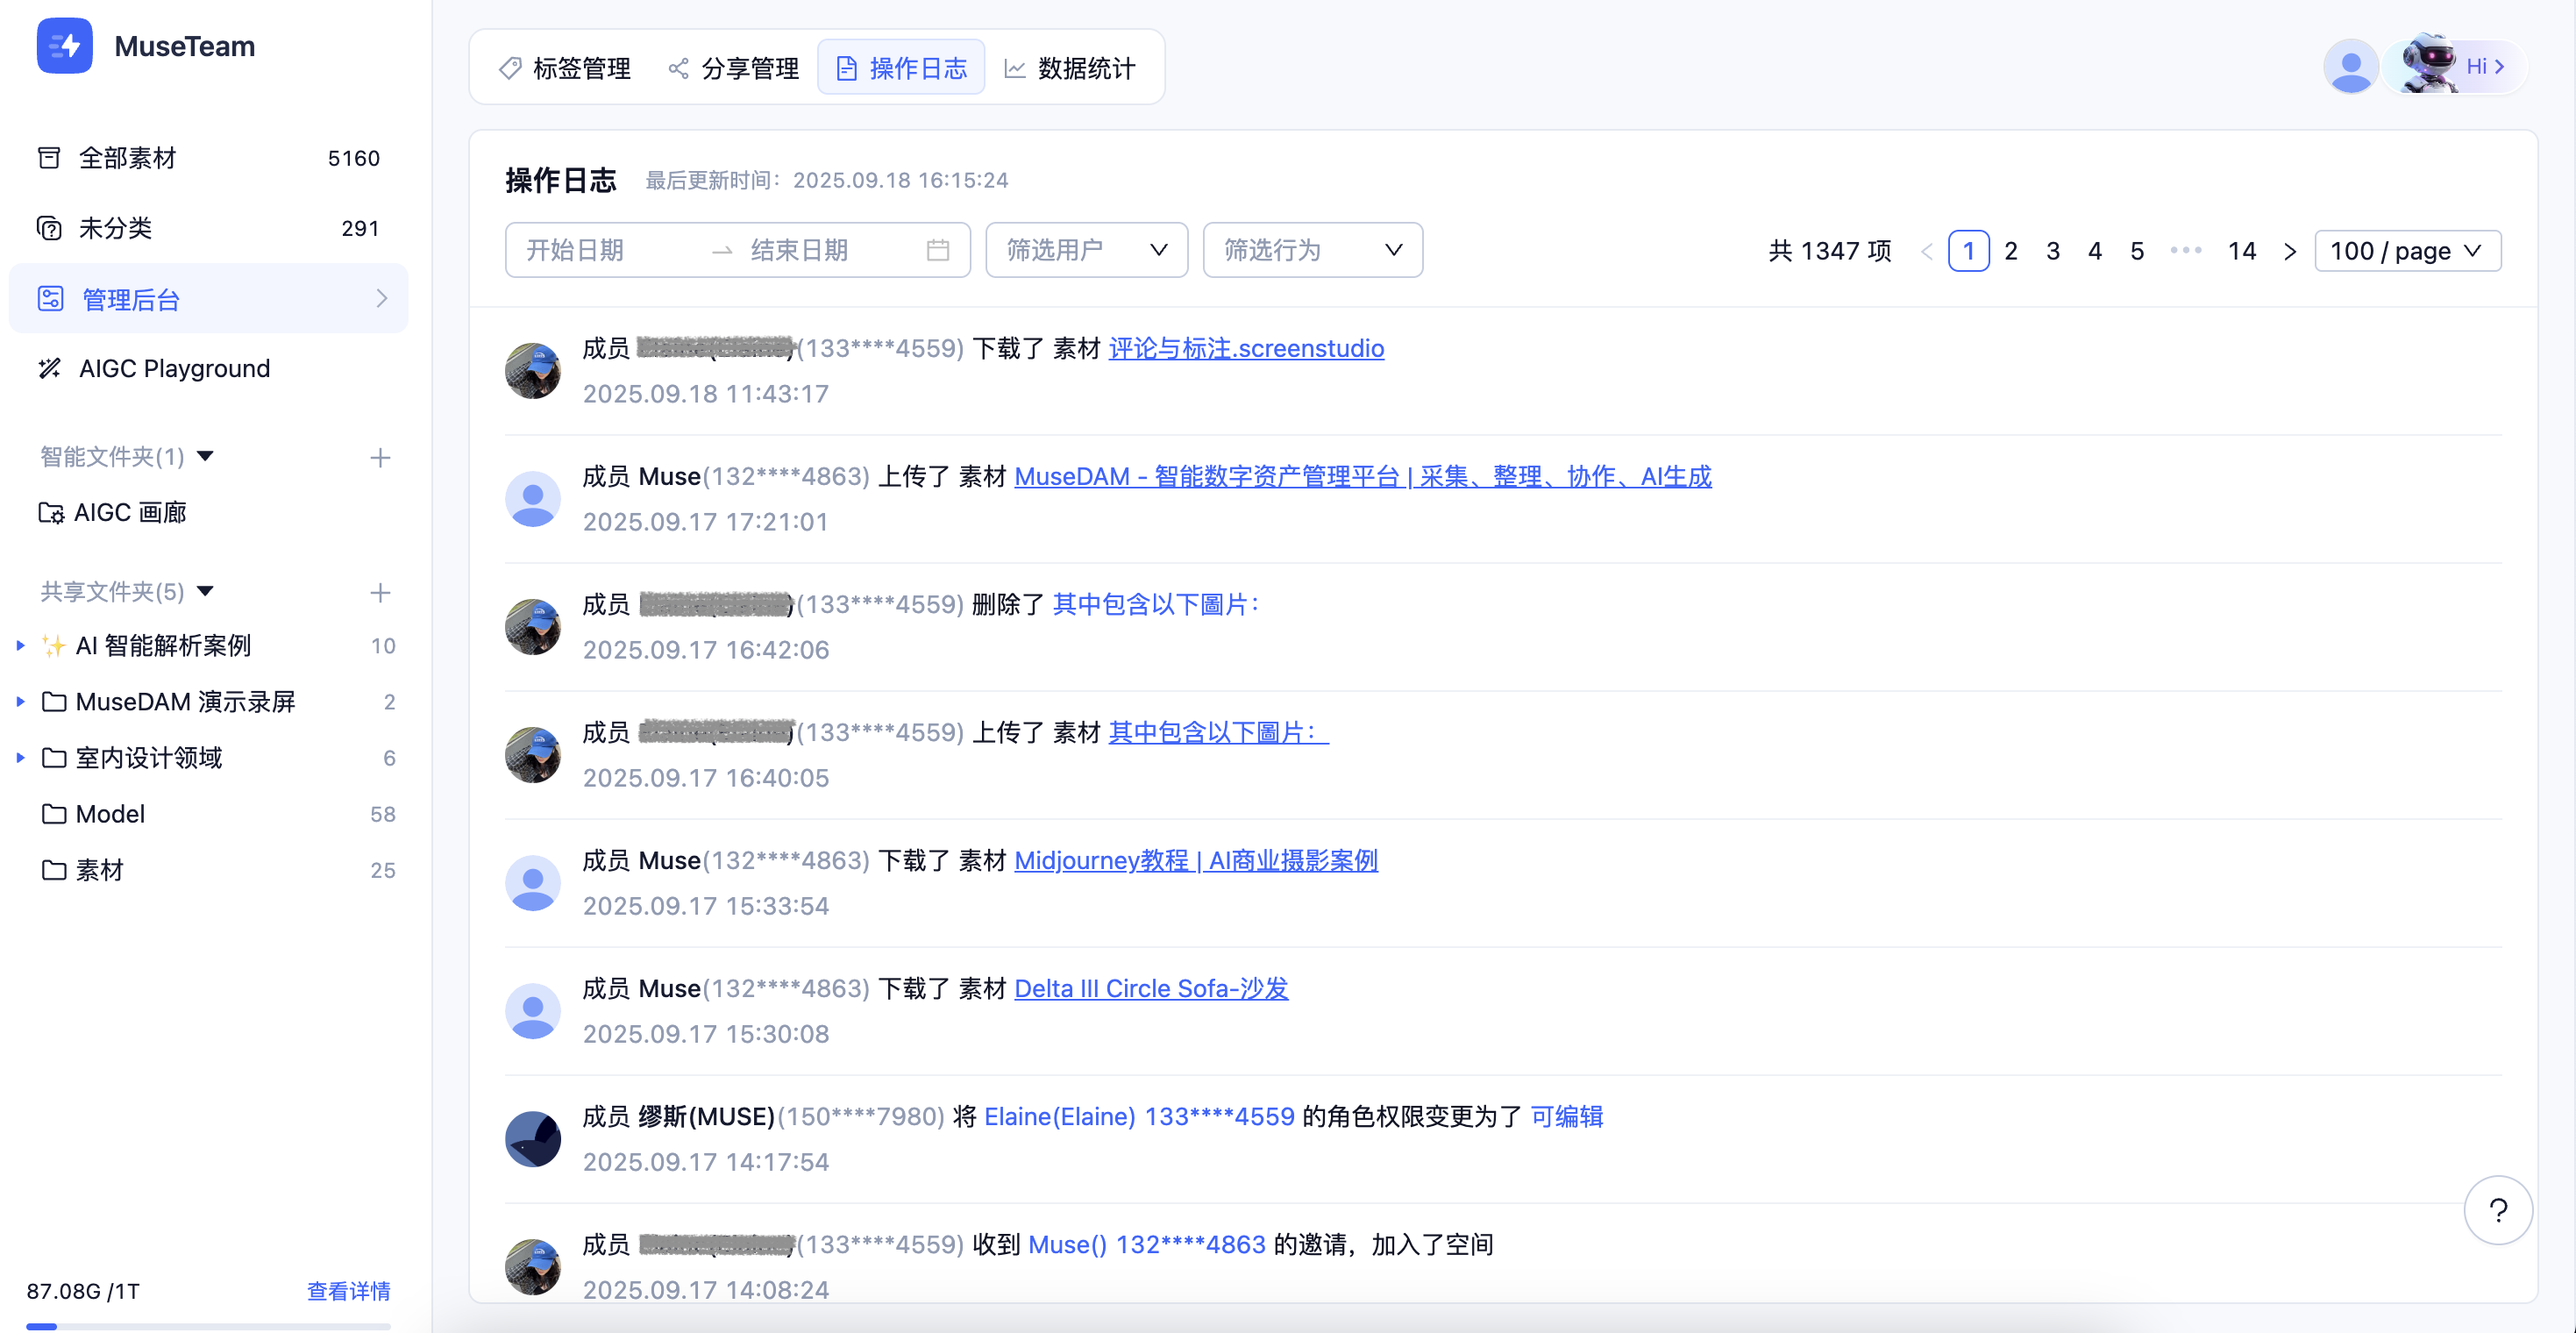This screenshot has height=1333, width=2576.
Task: Click the calendar icon in date range
Action: pos(937,250)
